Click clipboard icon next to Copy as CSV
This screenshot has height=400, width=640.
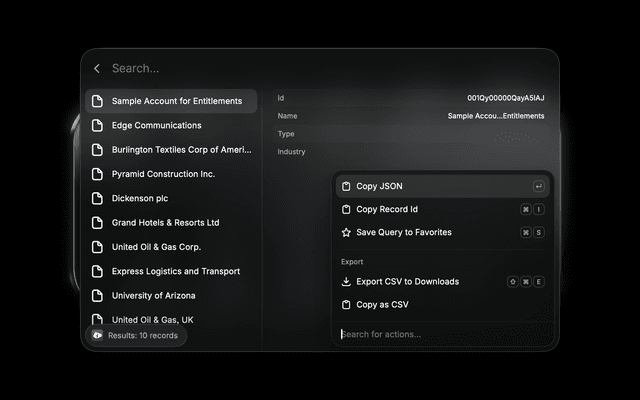[346, 304]
